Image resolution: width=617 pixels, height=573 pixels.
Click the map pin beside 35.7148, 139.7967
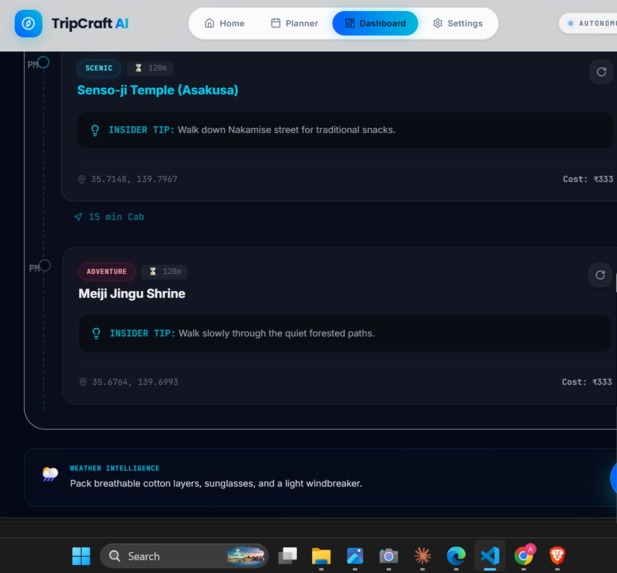[x=81, y=179]
